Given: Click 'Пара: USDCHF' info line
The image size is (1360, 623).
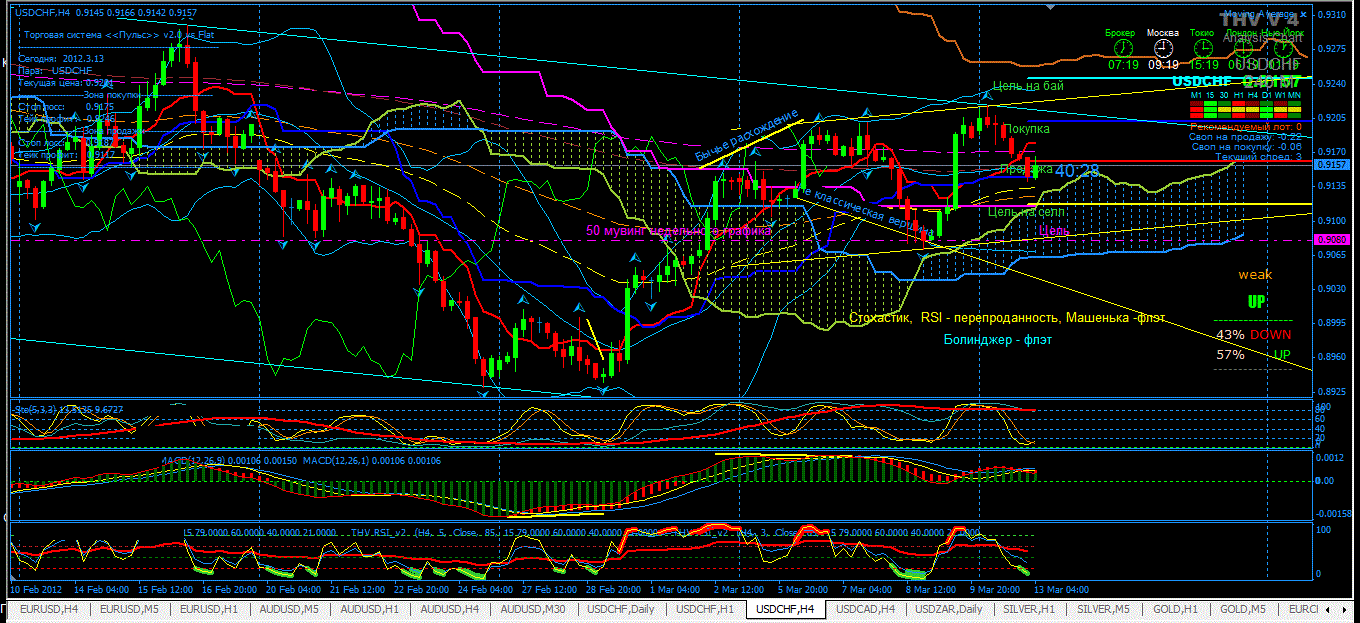Looking at the screenshot, I should click(x=55, y=71).
